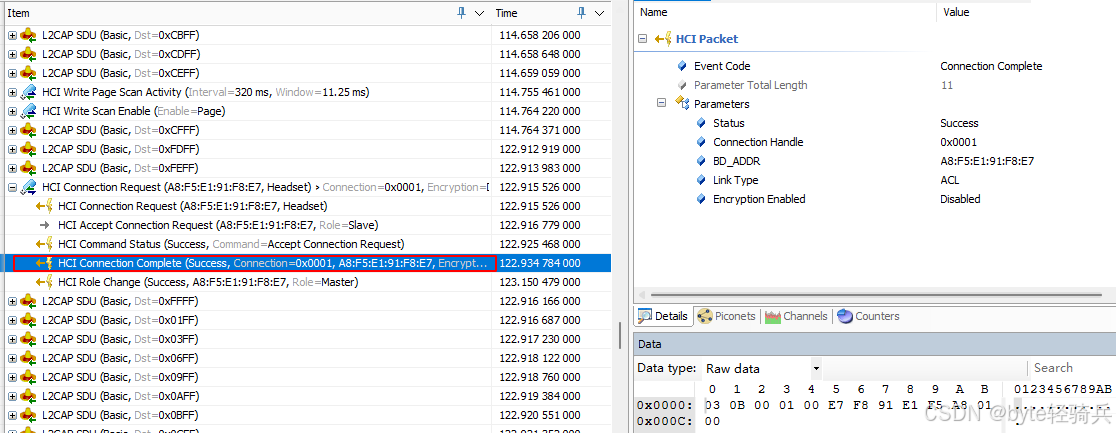Click the HCI Write Page Scan Activity icon

coord(28,93)
